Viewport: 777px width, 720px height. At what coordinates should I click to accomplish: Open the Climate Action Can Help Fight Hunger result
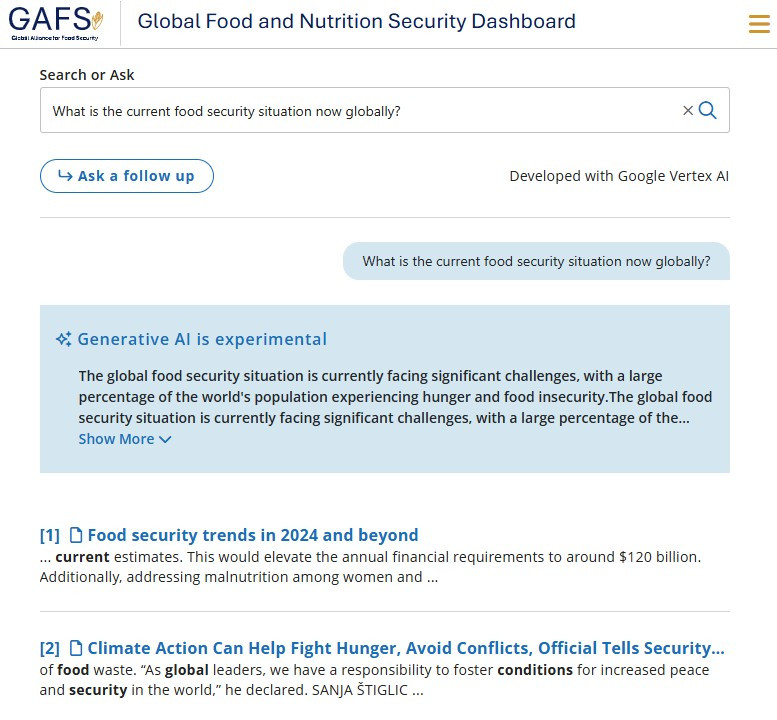tap(405, 648)
